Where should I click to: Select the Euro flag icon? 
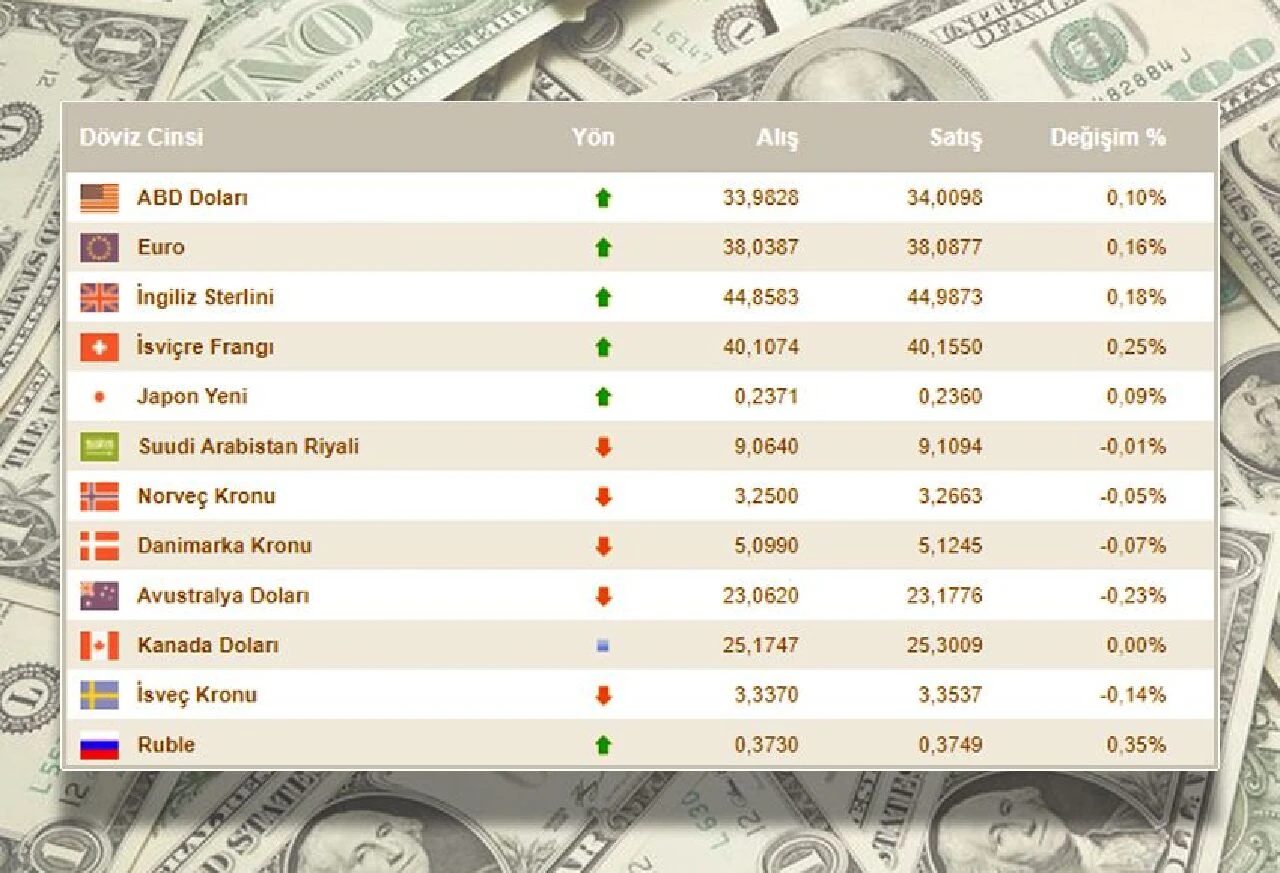[x=99, y=247]
